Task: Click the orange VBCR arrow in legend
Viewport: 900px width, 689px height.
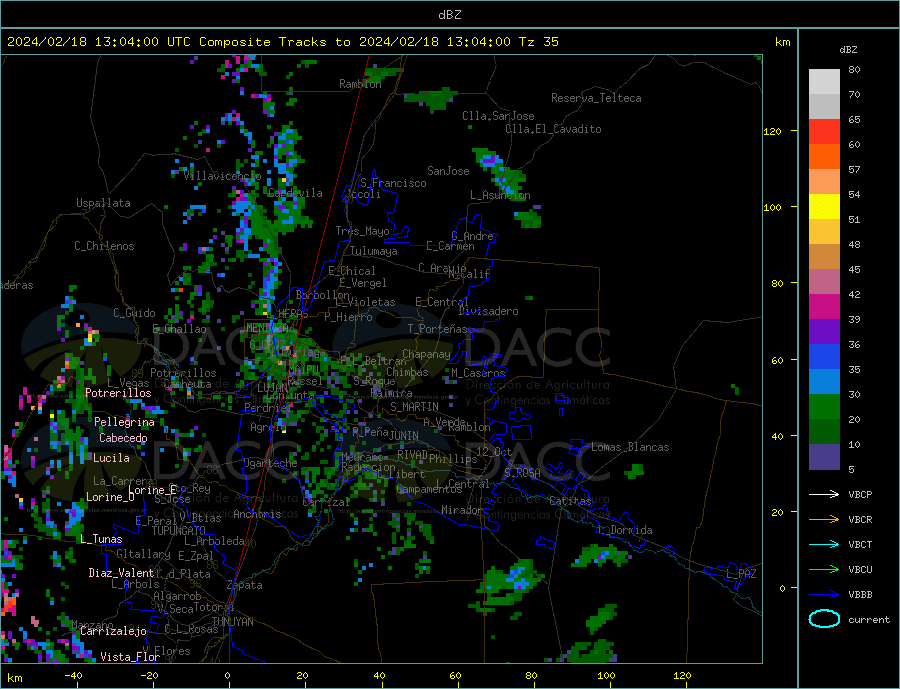Action: 824,520
